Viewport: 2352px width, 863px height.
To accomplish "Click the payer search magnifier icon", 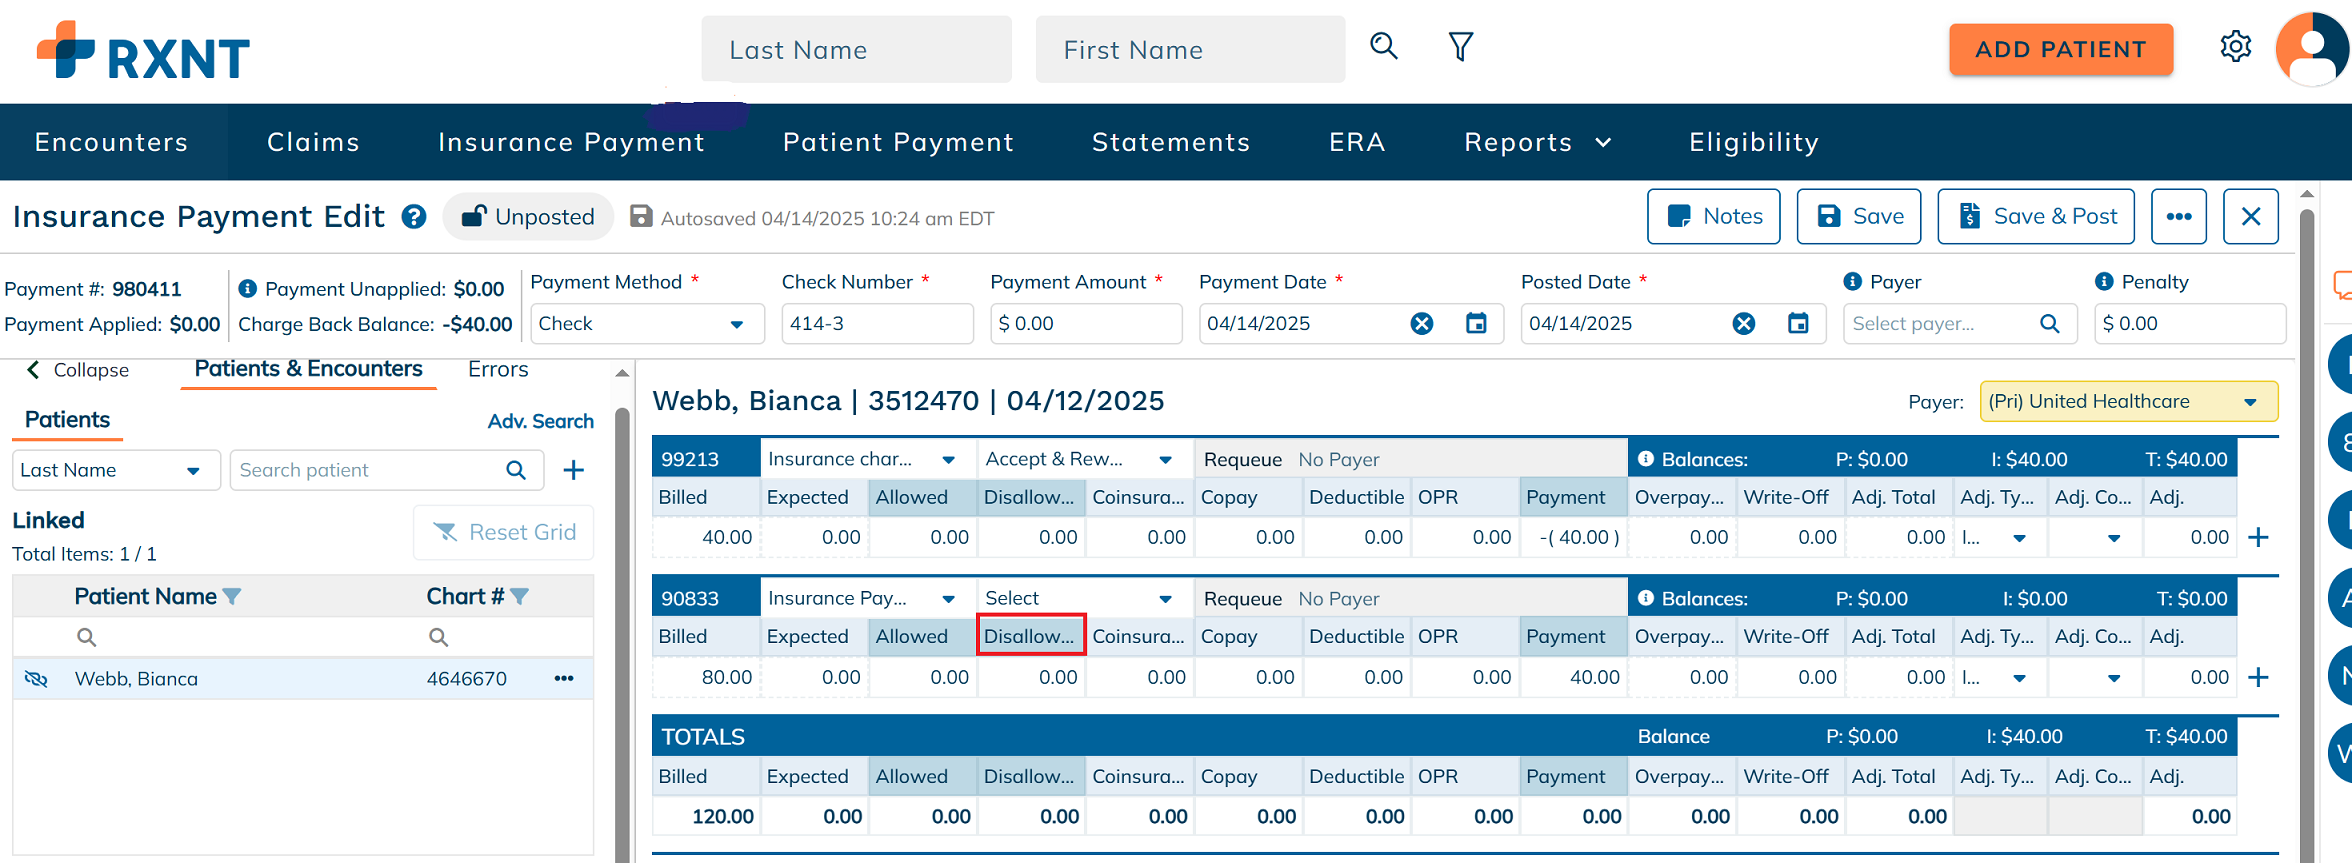I will tap(2050, 323).
